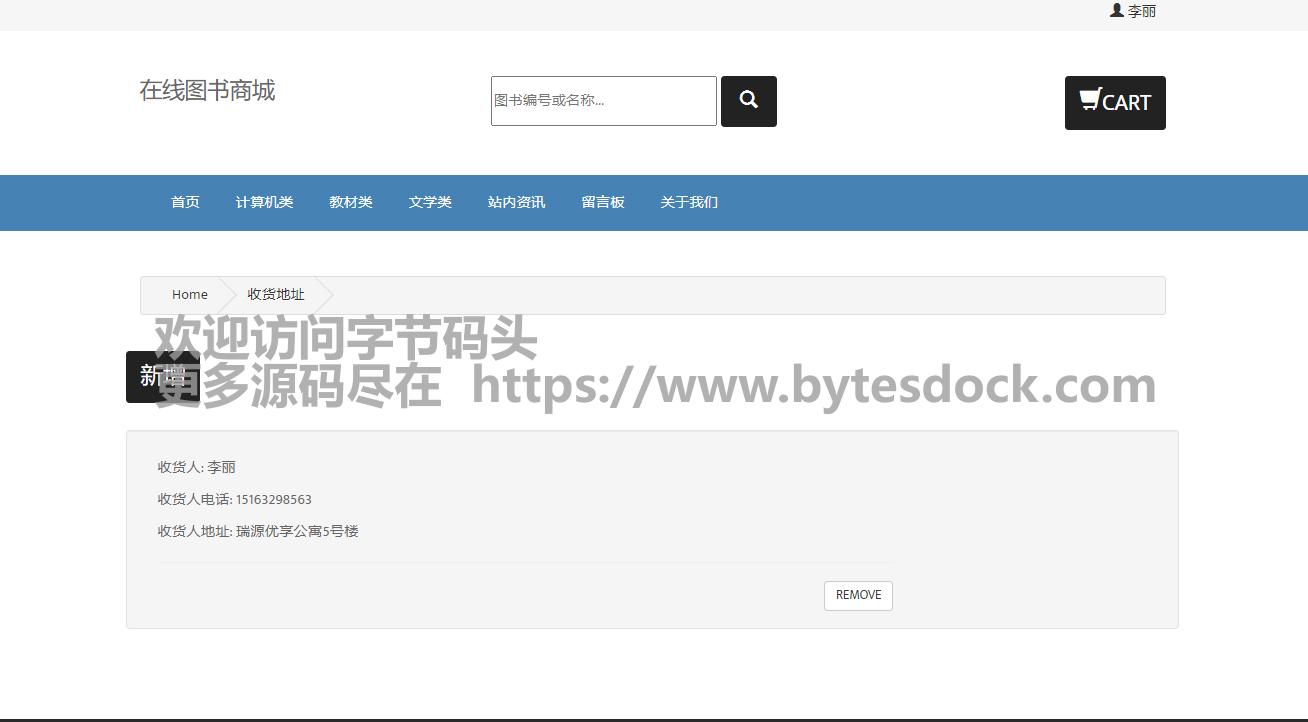Focus the 图书编号或名称 search field
This screenshot has width=1308, height=722.
click(603, 101)
